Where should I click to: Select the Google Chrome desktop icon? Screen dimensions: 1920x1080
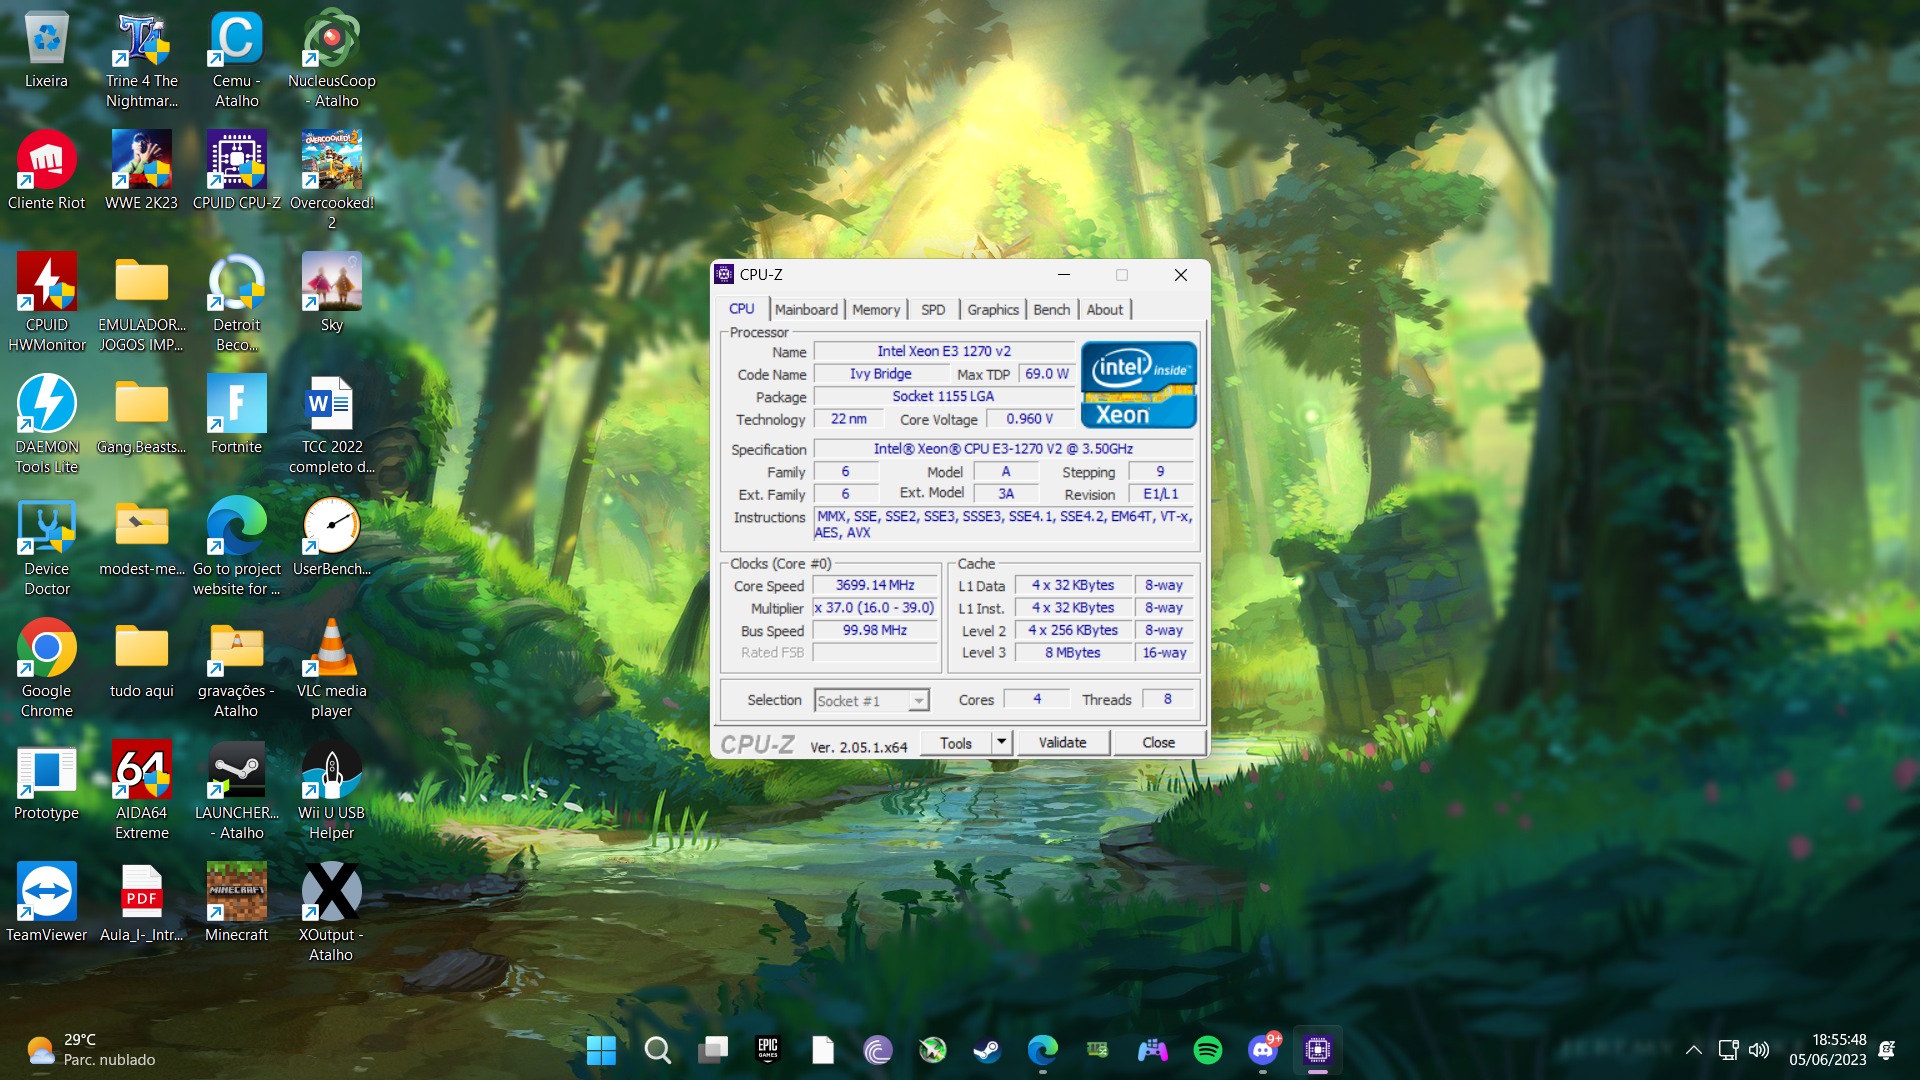(46, 670)
